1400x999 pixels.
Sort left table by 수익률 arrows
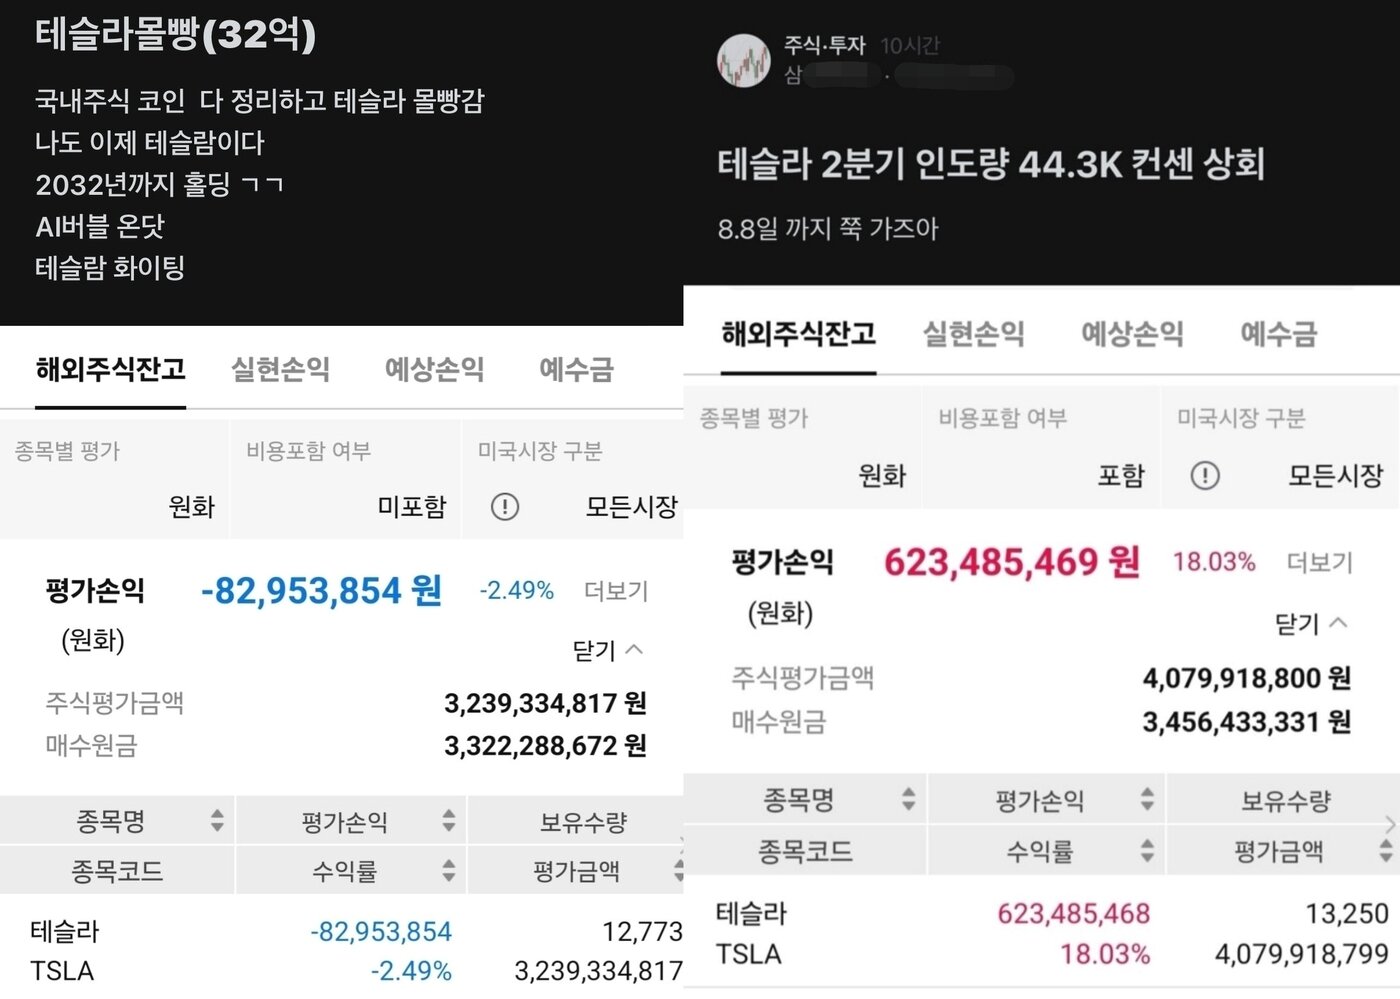[x=449, y=871]
